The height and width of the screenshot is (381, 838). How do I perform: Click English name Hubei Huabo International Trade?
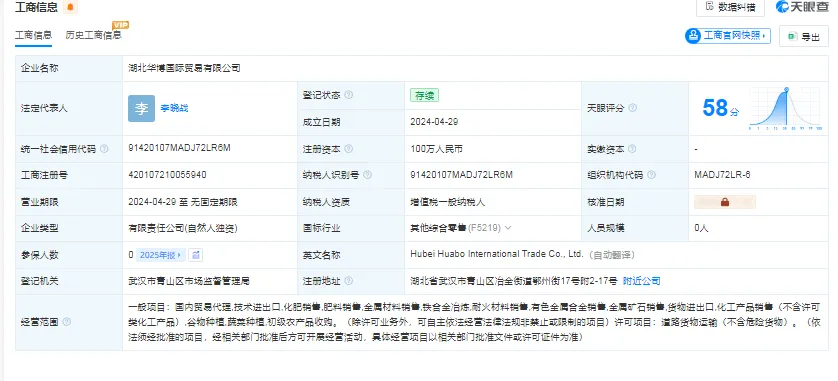(496, 254)
